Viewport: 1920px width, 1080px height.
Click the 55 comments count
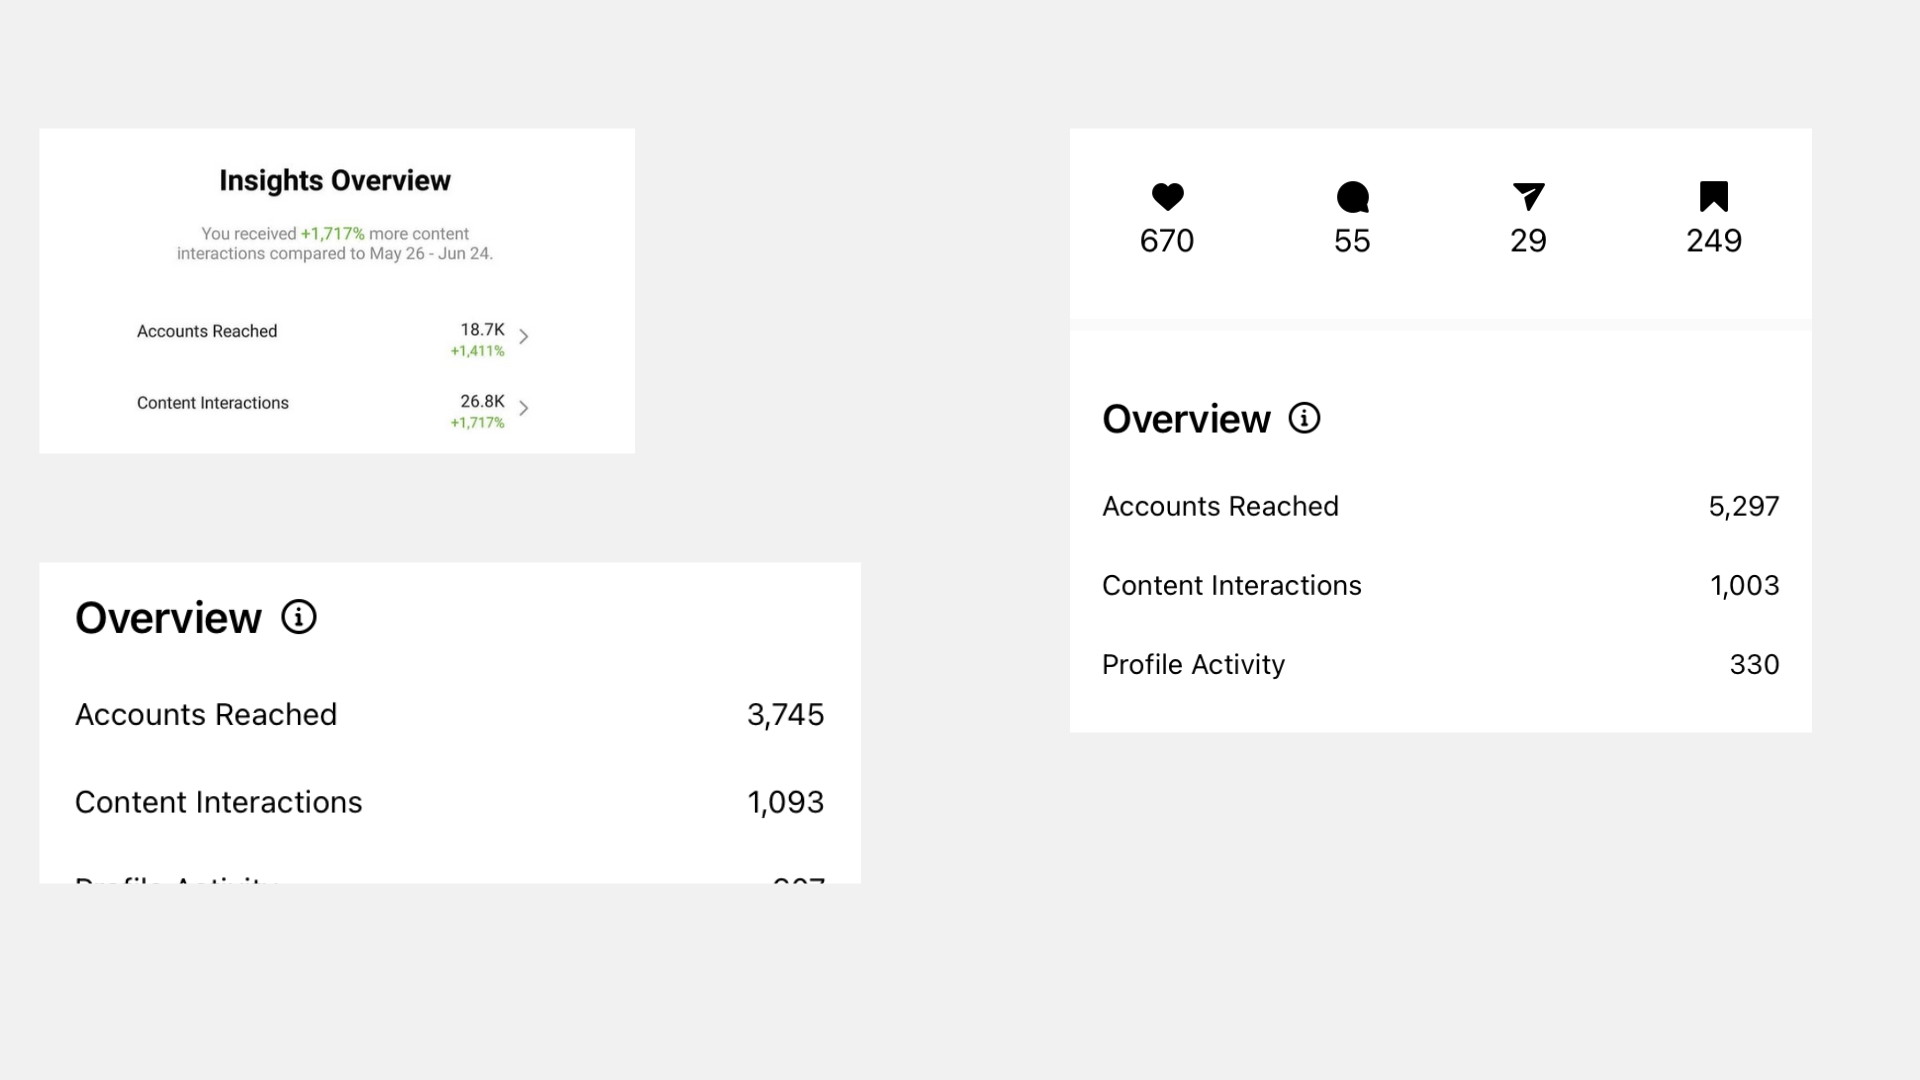tap(1352, 241)
